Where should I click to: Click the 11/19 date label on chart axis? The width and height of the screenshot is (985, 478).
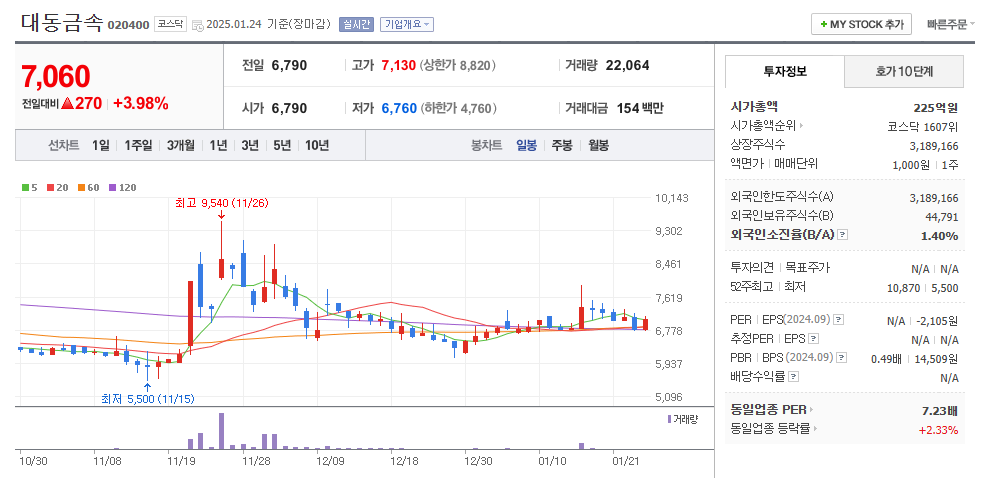[x=181, y=461]
